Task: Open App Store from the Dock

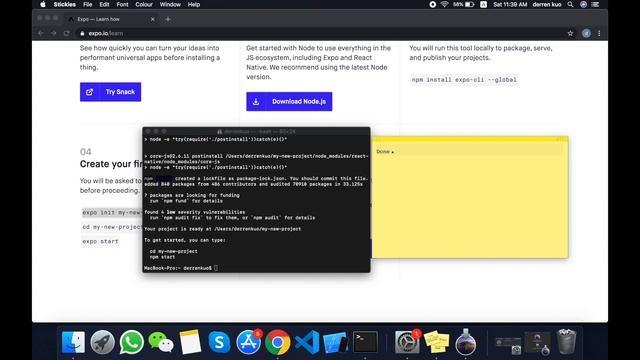Action: pyautogui.click(x=248, y=342)
